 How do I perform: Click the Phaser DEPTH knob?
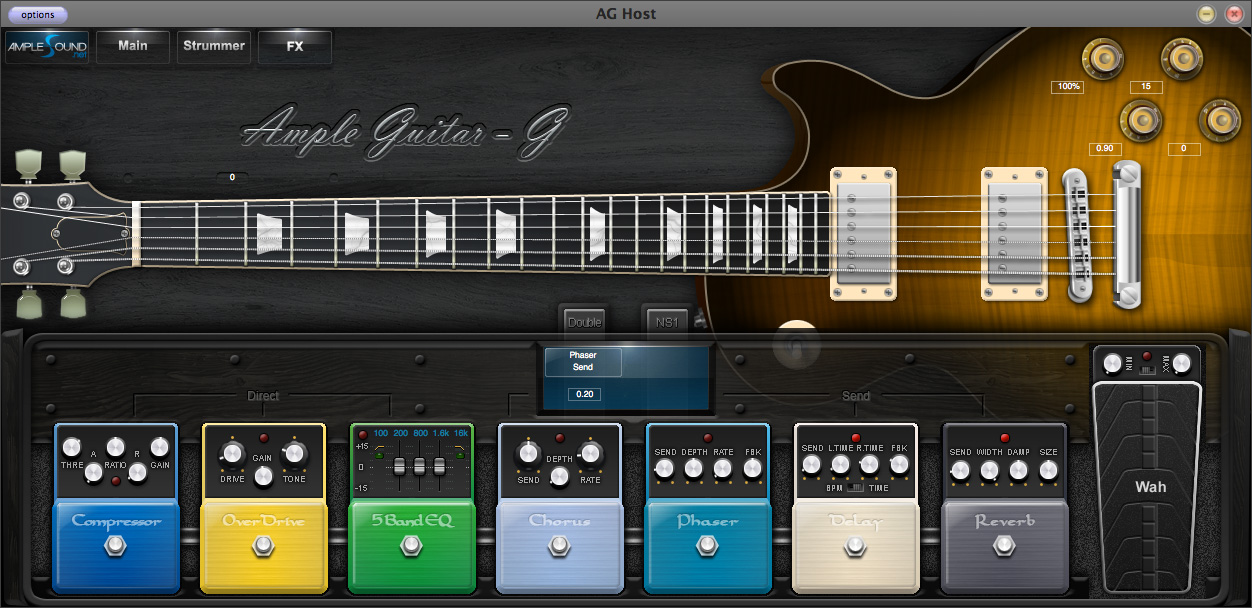point(694,469)
